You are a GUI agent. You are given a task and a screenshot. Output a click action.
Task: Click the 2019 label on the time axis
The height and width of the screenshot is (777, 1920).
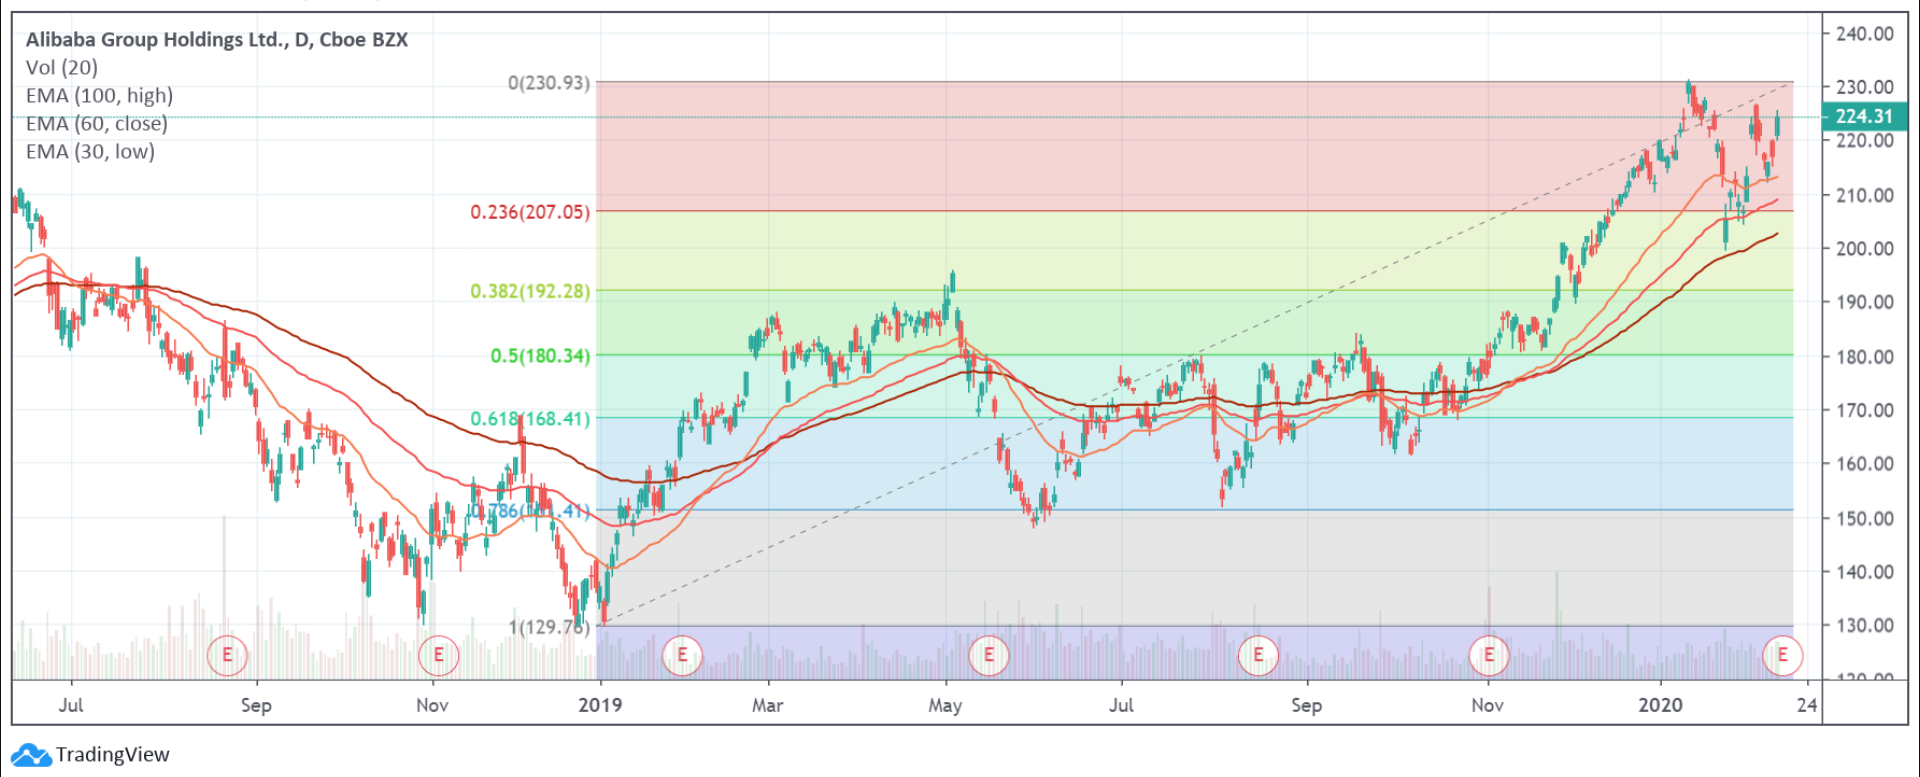click(x=600, y=705)
